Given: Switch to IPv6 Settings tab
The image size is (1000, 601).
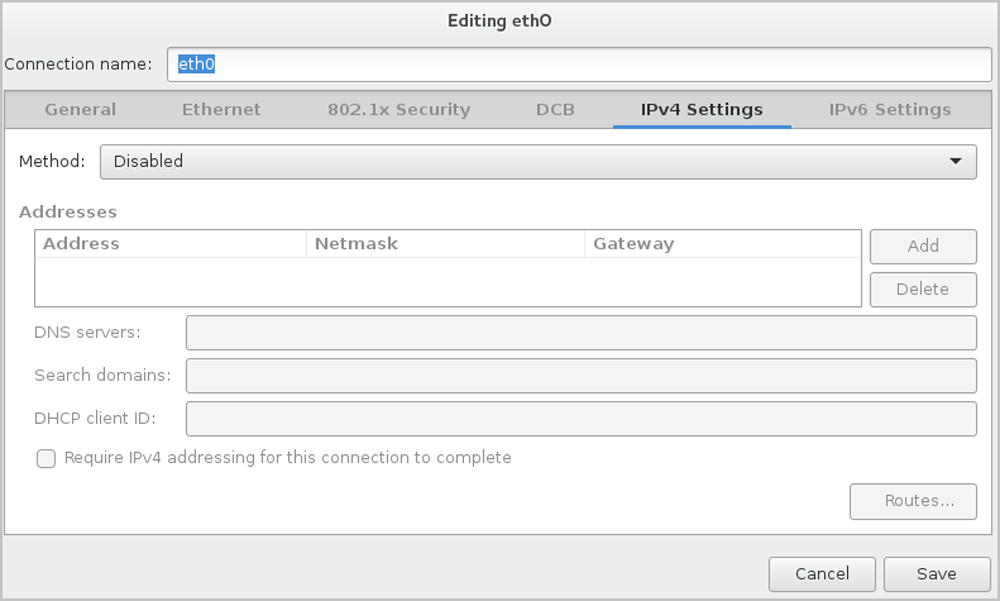Looking at the screenshot, I should [890, 110].
